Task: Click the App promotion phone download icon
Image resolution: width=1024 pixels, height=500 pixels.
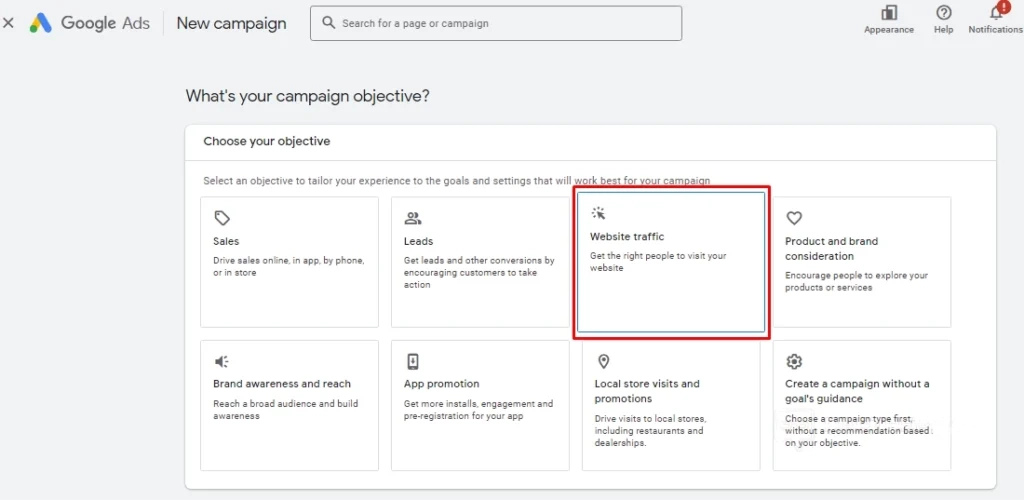Action: coord(412,361)
